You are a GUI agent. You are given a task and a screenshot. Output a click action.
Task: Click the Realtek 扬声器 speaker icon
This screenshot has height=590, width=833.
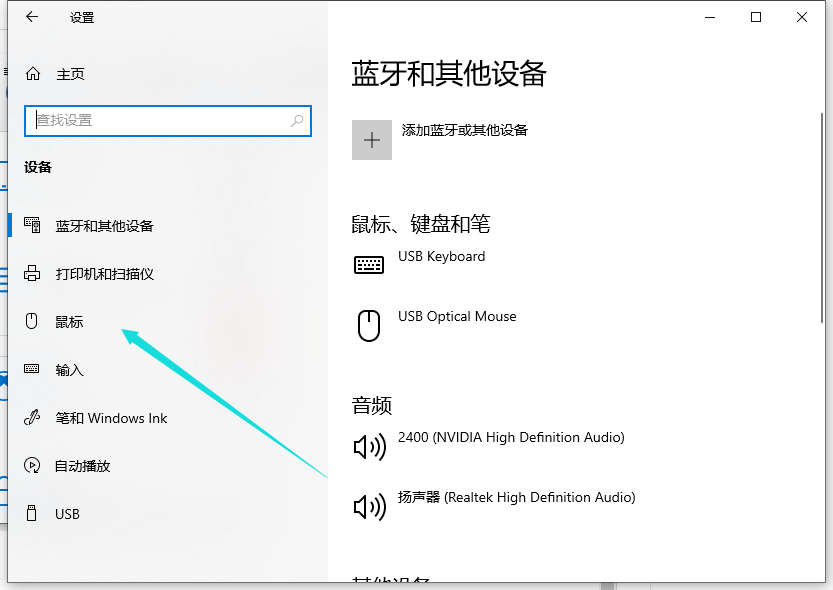(369, 506)
